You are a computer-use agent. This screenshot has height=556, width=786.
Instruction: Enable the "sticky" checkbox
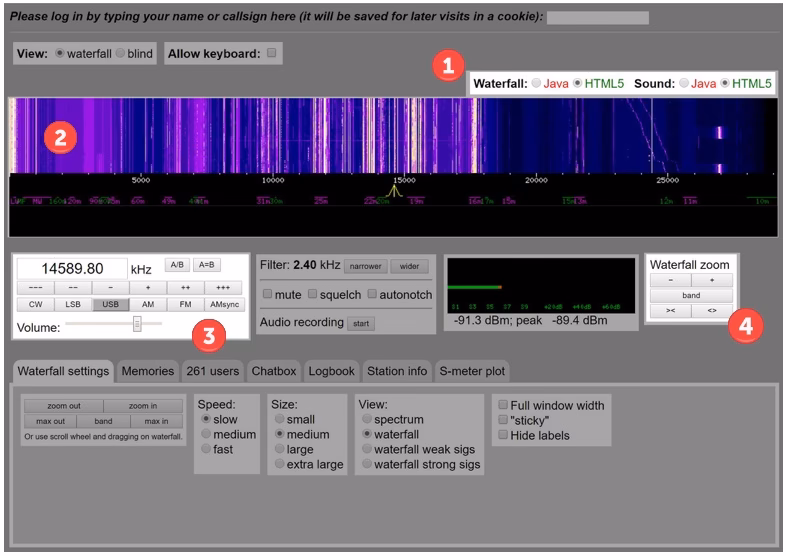click(x=503, y=420)
